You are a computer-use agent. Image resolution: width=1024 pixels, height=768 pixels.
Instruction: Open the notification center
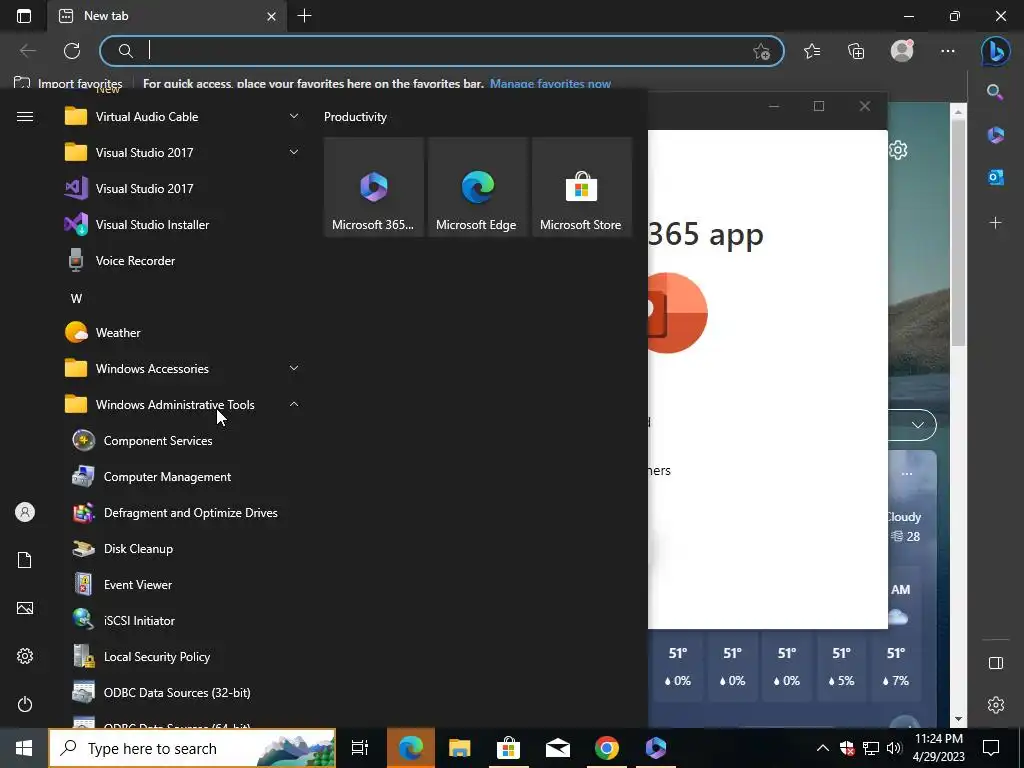(991, 748)
